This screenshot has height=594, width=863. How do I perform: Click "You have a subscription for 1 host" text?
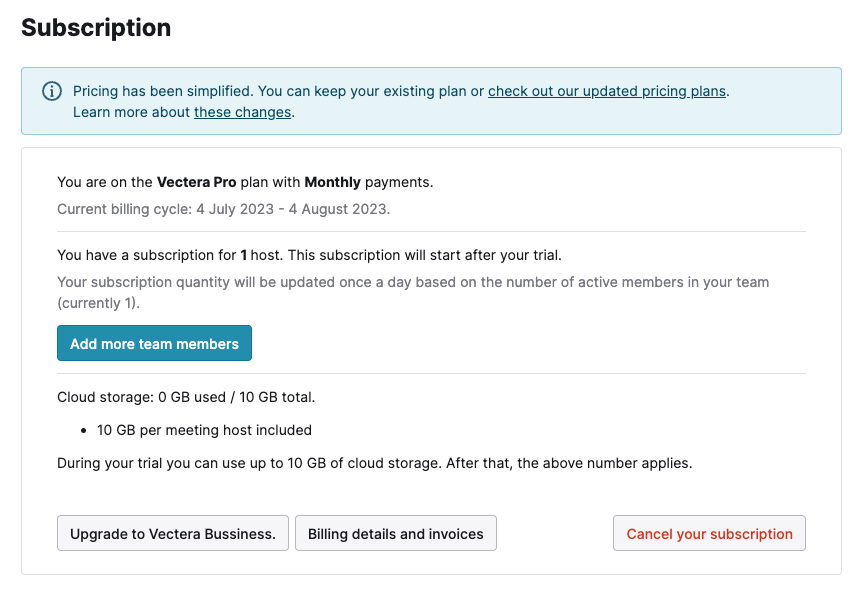point(309,255)
